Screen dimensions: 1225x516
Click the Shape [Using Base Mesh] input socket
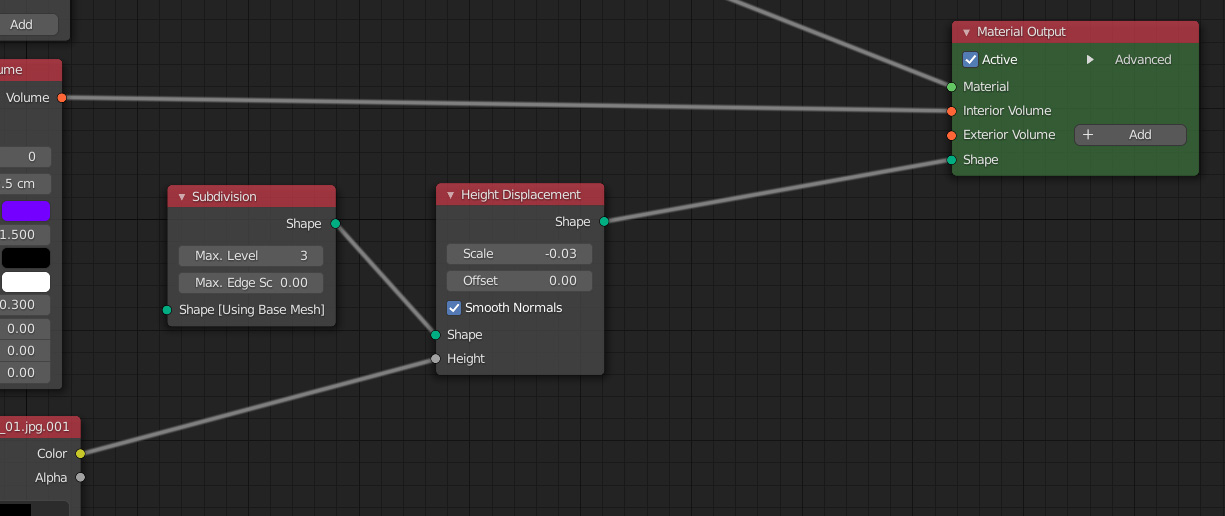point(167,310)
